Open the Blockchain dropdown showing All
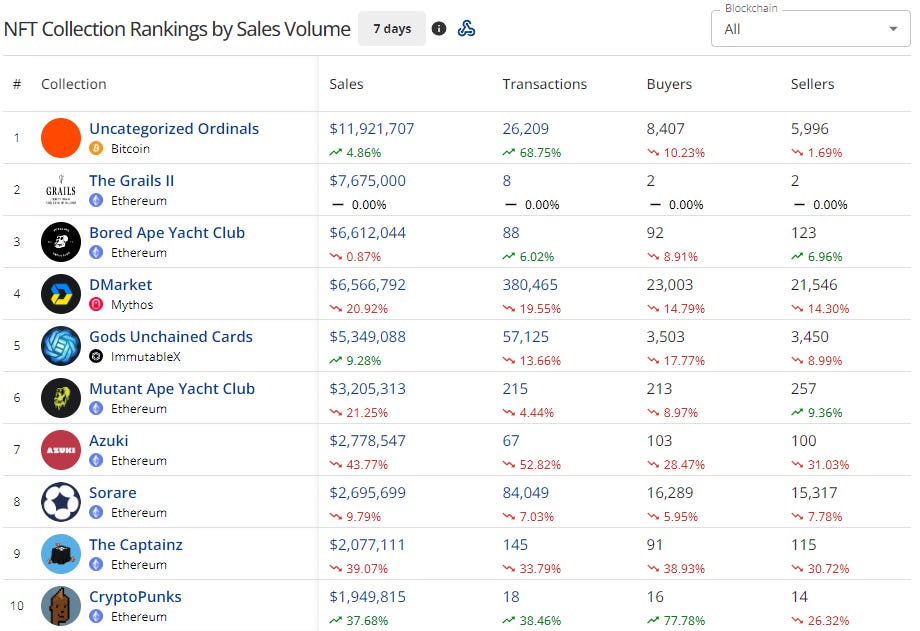The height and width of the screenshot is (631, 920). pyautogui.click(x=810, y=29)
